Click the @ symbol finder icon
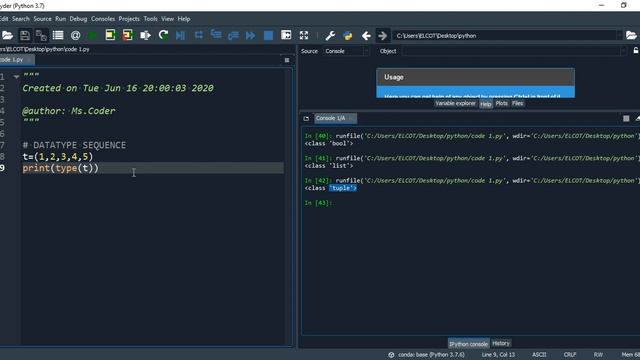Screen dimensions: 640x360 pos(75,36)
